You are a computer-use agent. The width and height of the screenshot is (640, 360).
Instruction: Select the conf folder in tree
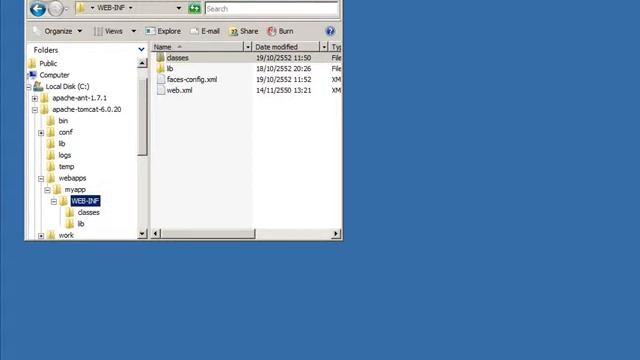coord(65,132)
